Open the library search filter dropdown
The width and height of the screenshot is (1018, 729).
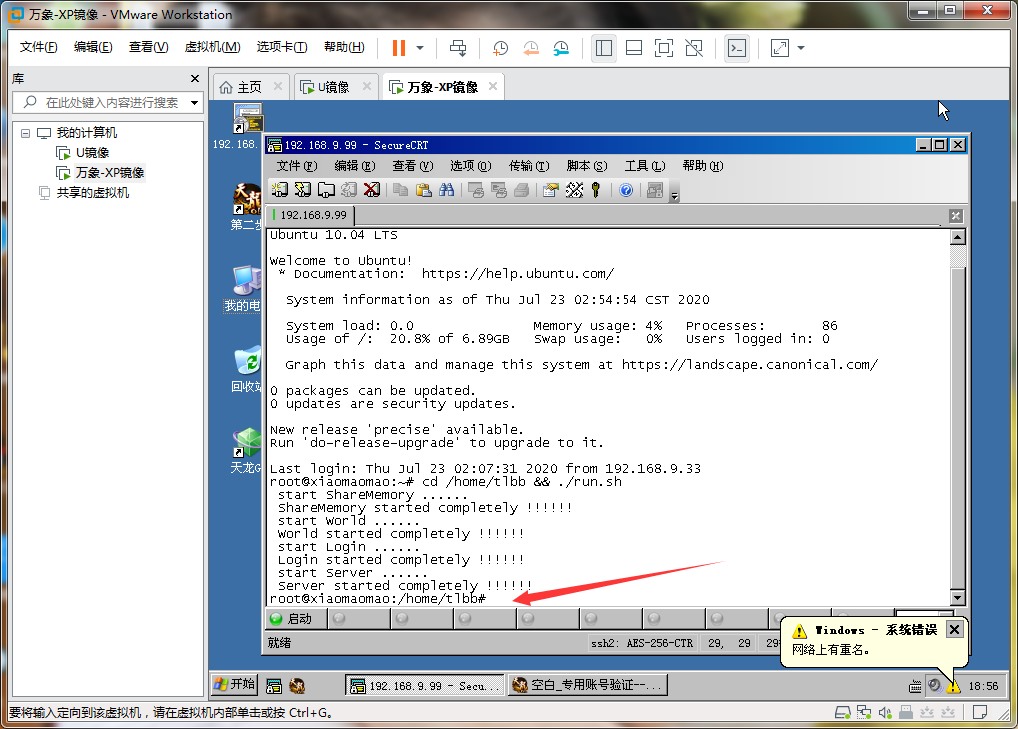coord(194,103)
